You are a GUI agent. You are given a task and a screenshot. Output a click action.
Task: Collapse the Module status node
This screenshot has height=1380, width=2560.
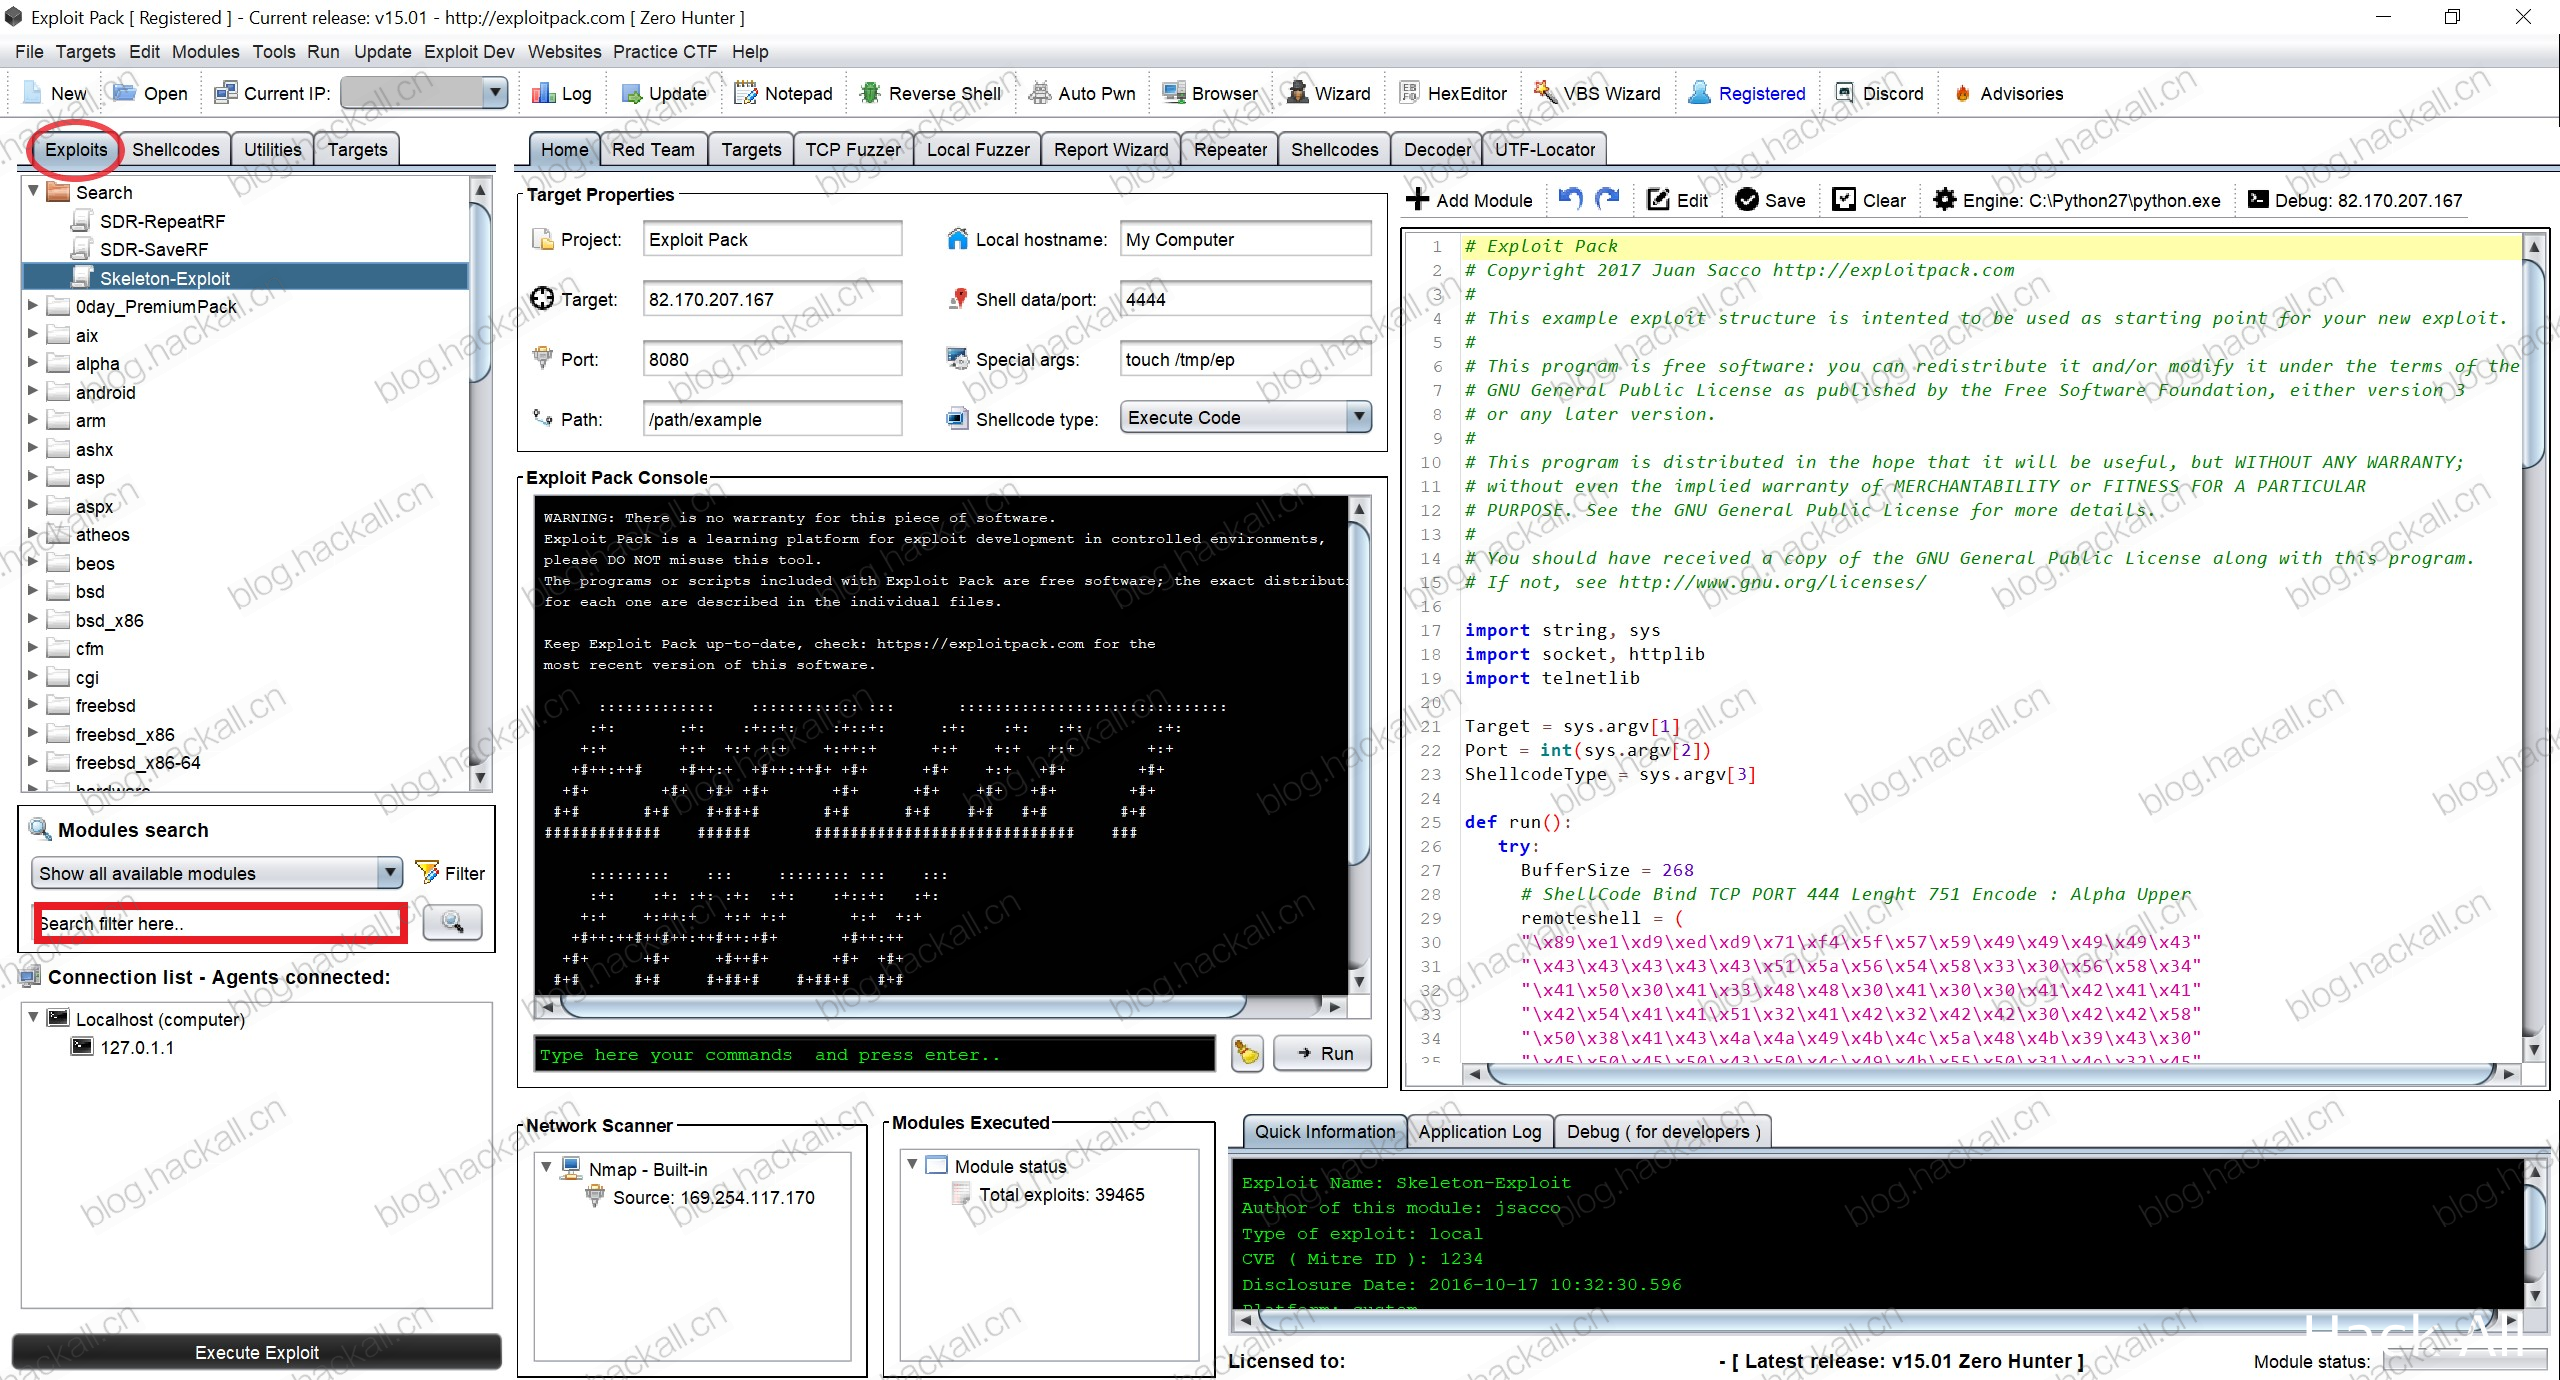pyautogui.click(x=912, y=1164)
